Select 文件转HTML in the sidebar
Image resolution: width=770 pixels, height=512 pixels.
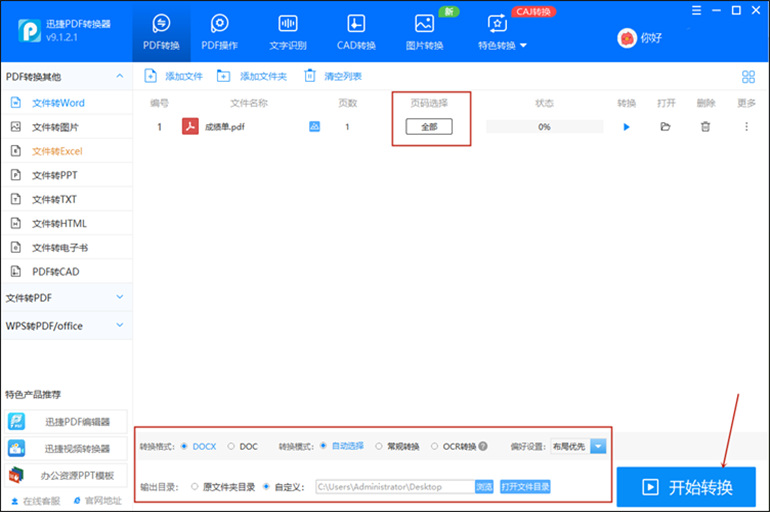(66, 223)
